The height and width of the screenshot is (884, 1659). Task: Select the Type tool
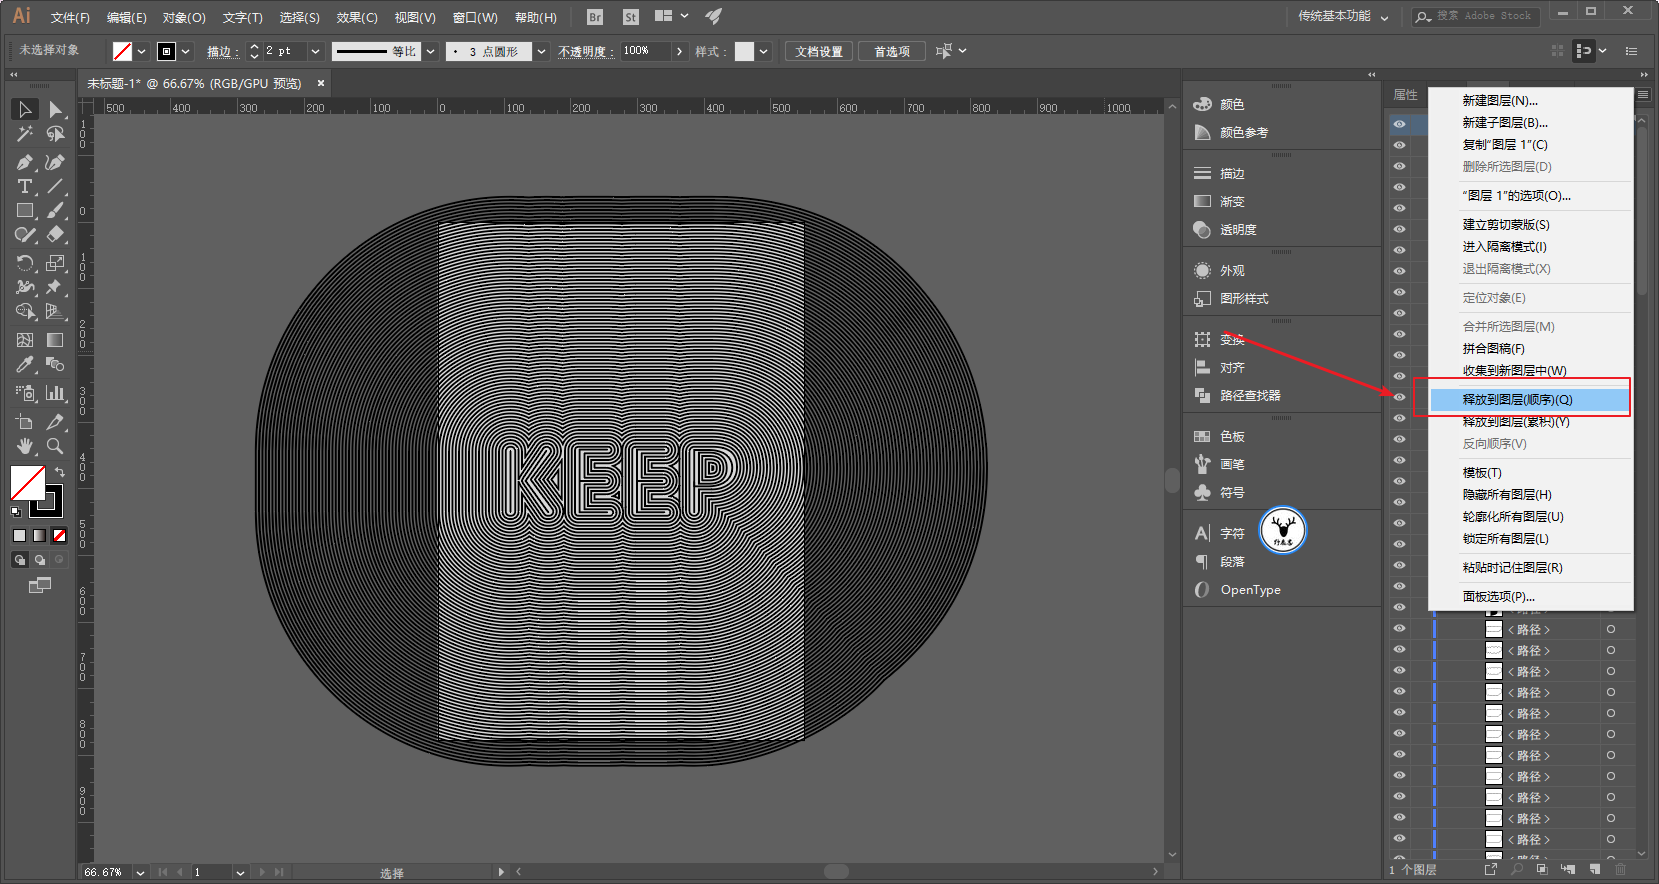coord(25,186)
